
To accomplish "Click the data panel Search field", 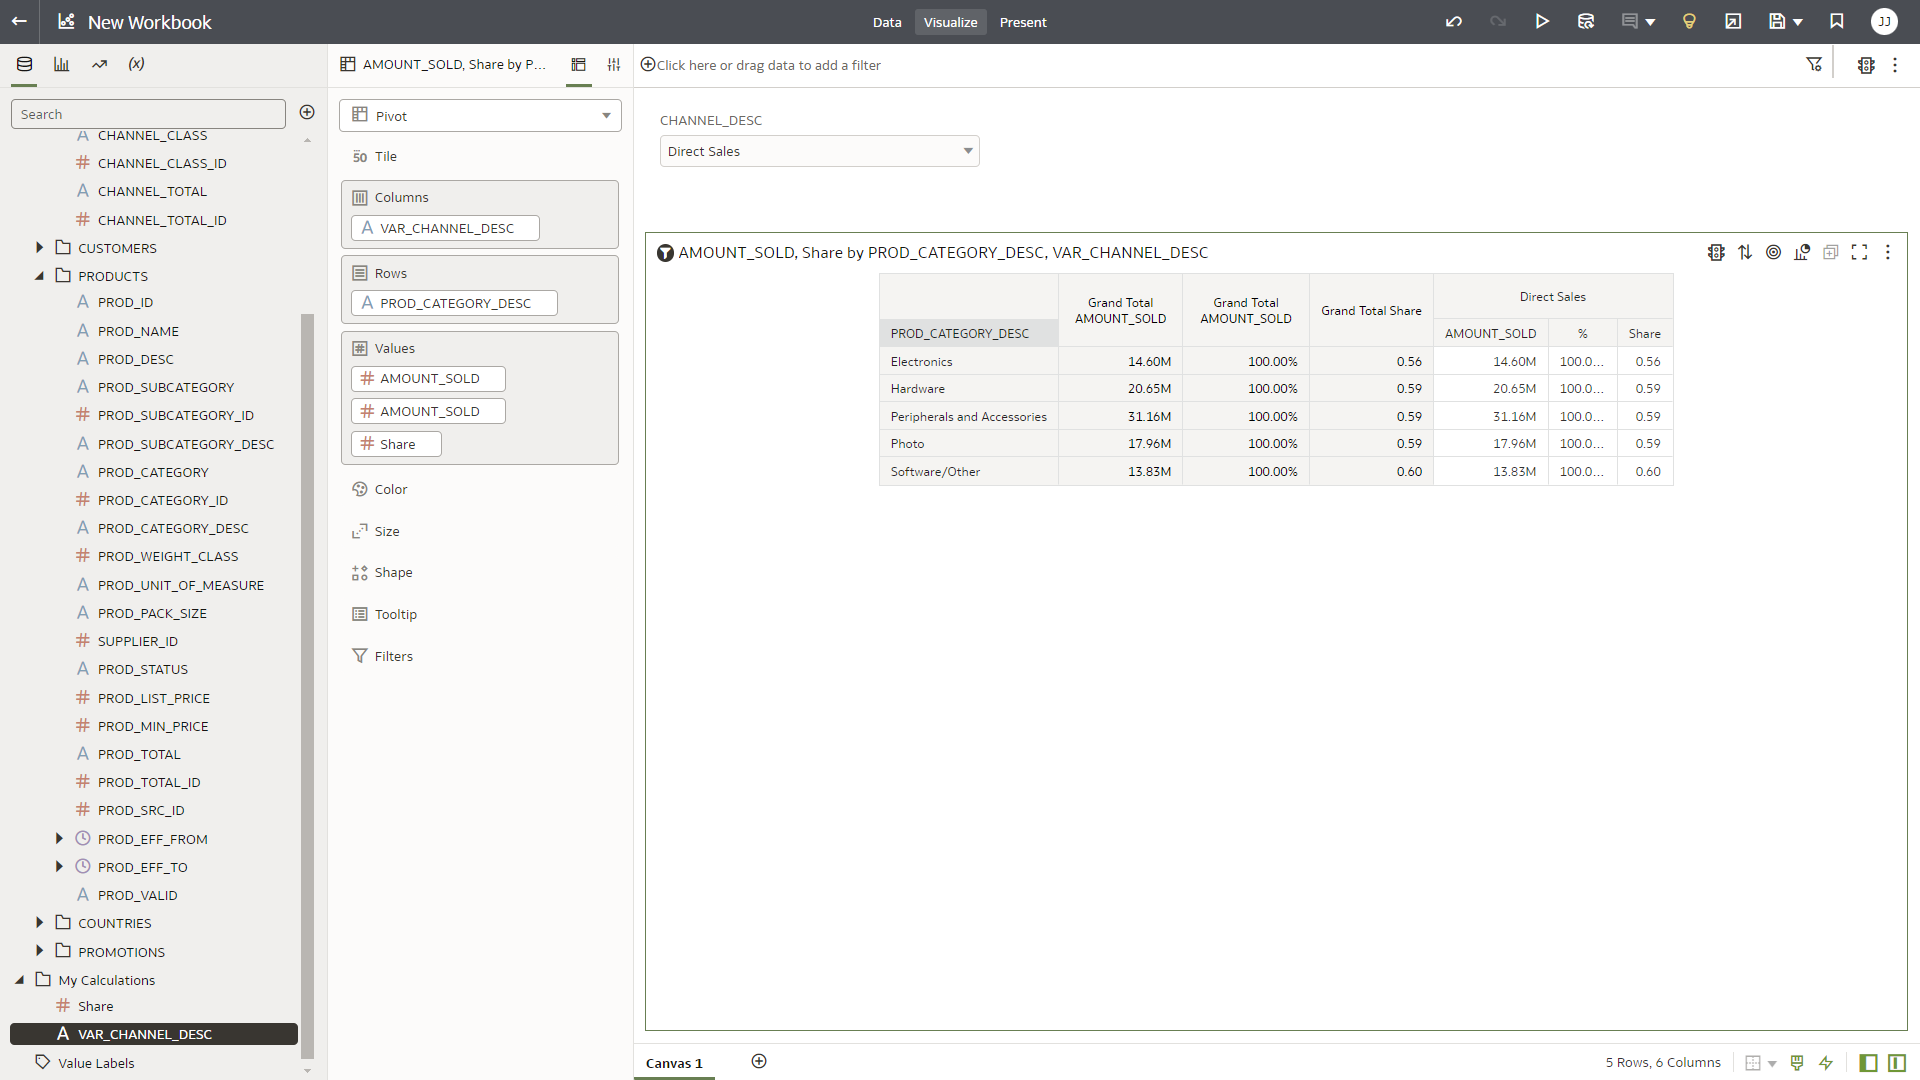I will point(148,114).
